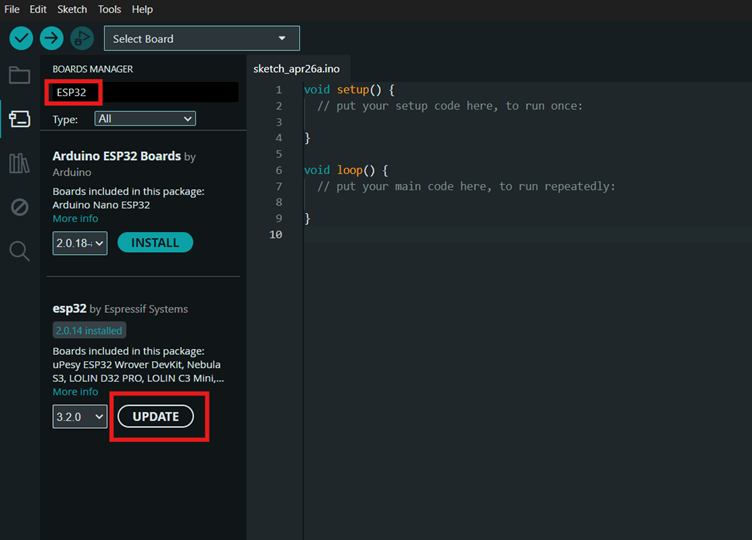Select the Boards Manager sidebar icon
The image size is (752, 540).
(19, 119)
